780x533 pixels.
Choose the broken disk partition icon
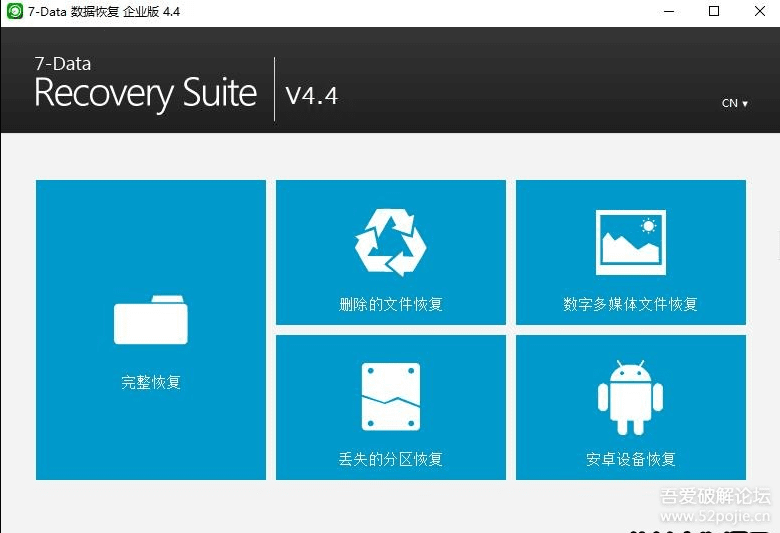[390, 397]
